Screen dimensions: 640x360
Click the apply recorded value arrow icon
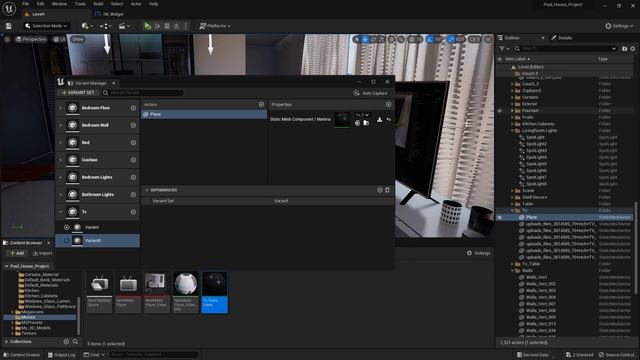click(x=389, y=120)
